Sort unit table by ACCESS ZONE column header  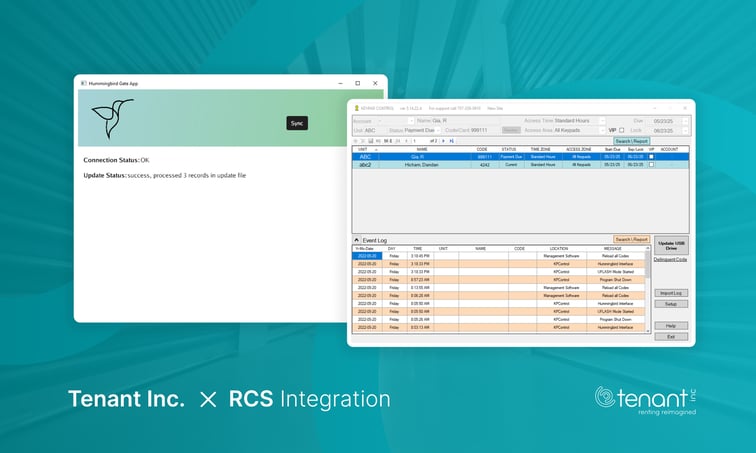(579, 149)
